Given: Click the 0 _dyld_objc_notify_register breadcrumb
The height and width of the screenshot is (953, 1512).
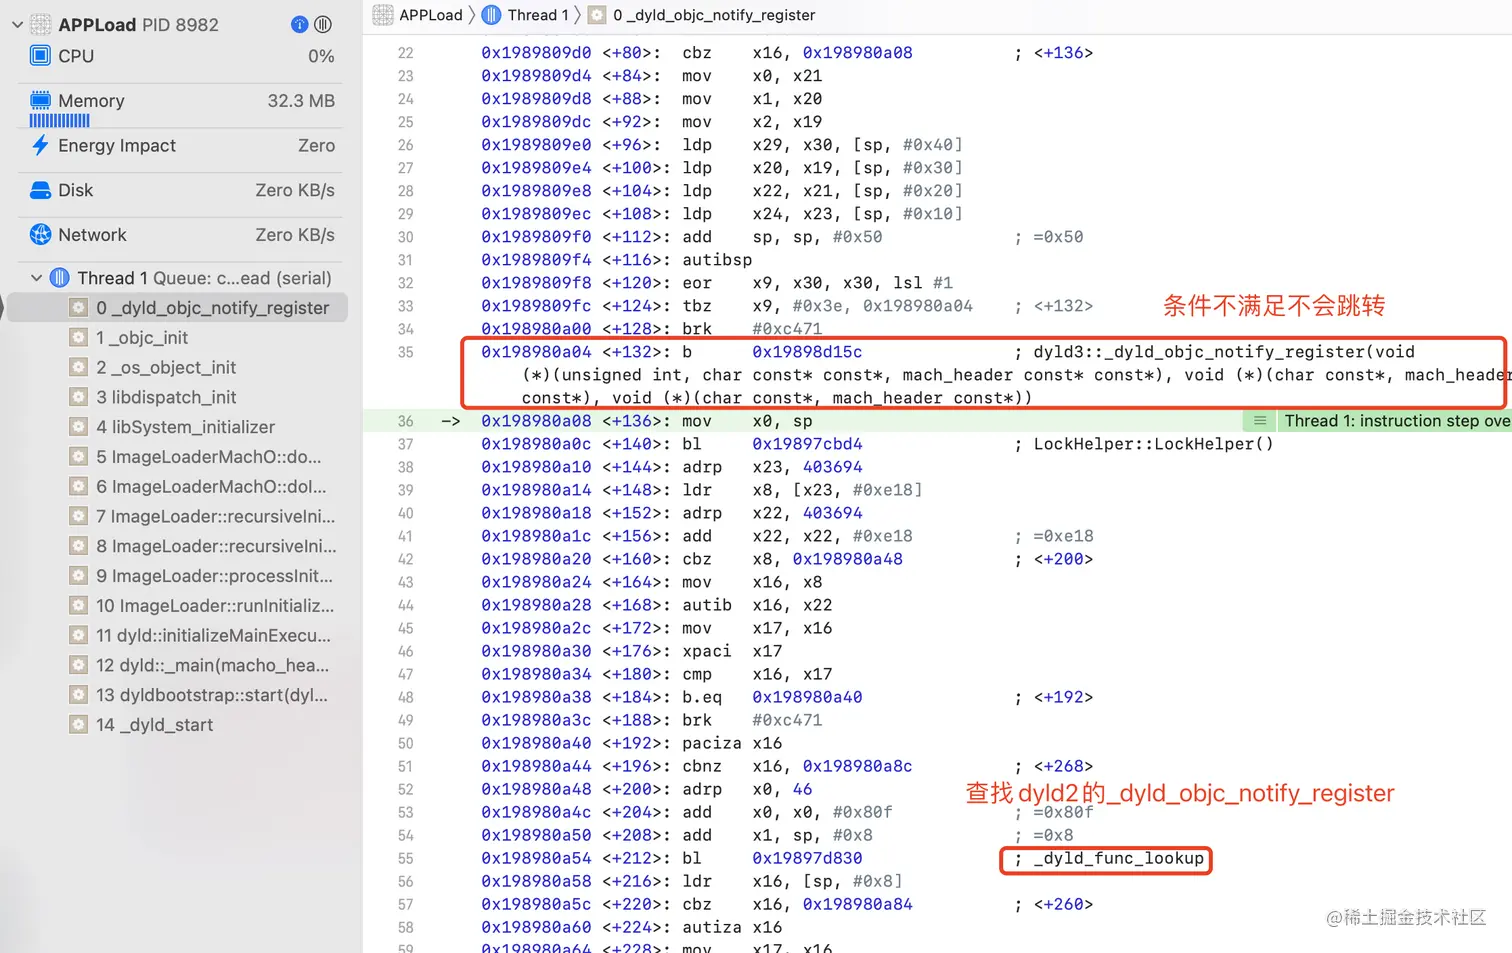Looking at the screenshot, I should pyautogui.click(x=714, y=15).
